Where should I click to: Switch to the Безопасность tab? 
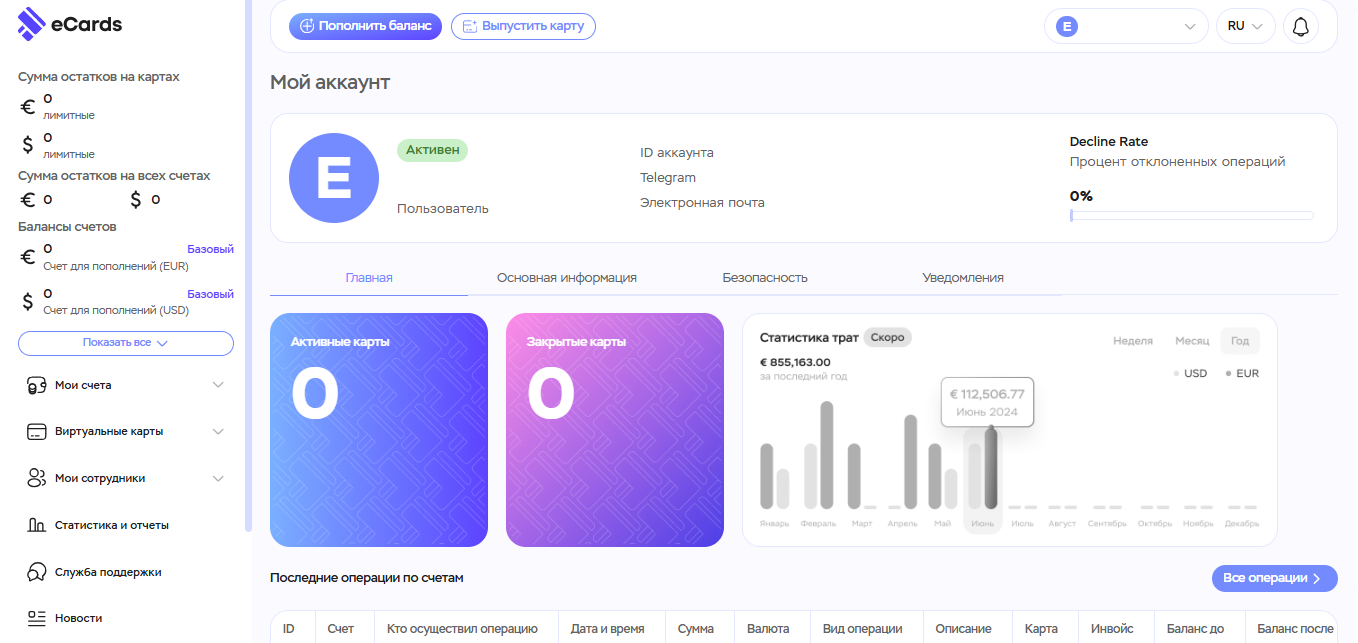tap(764, 278)
